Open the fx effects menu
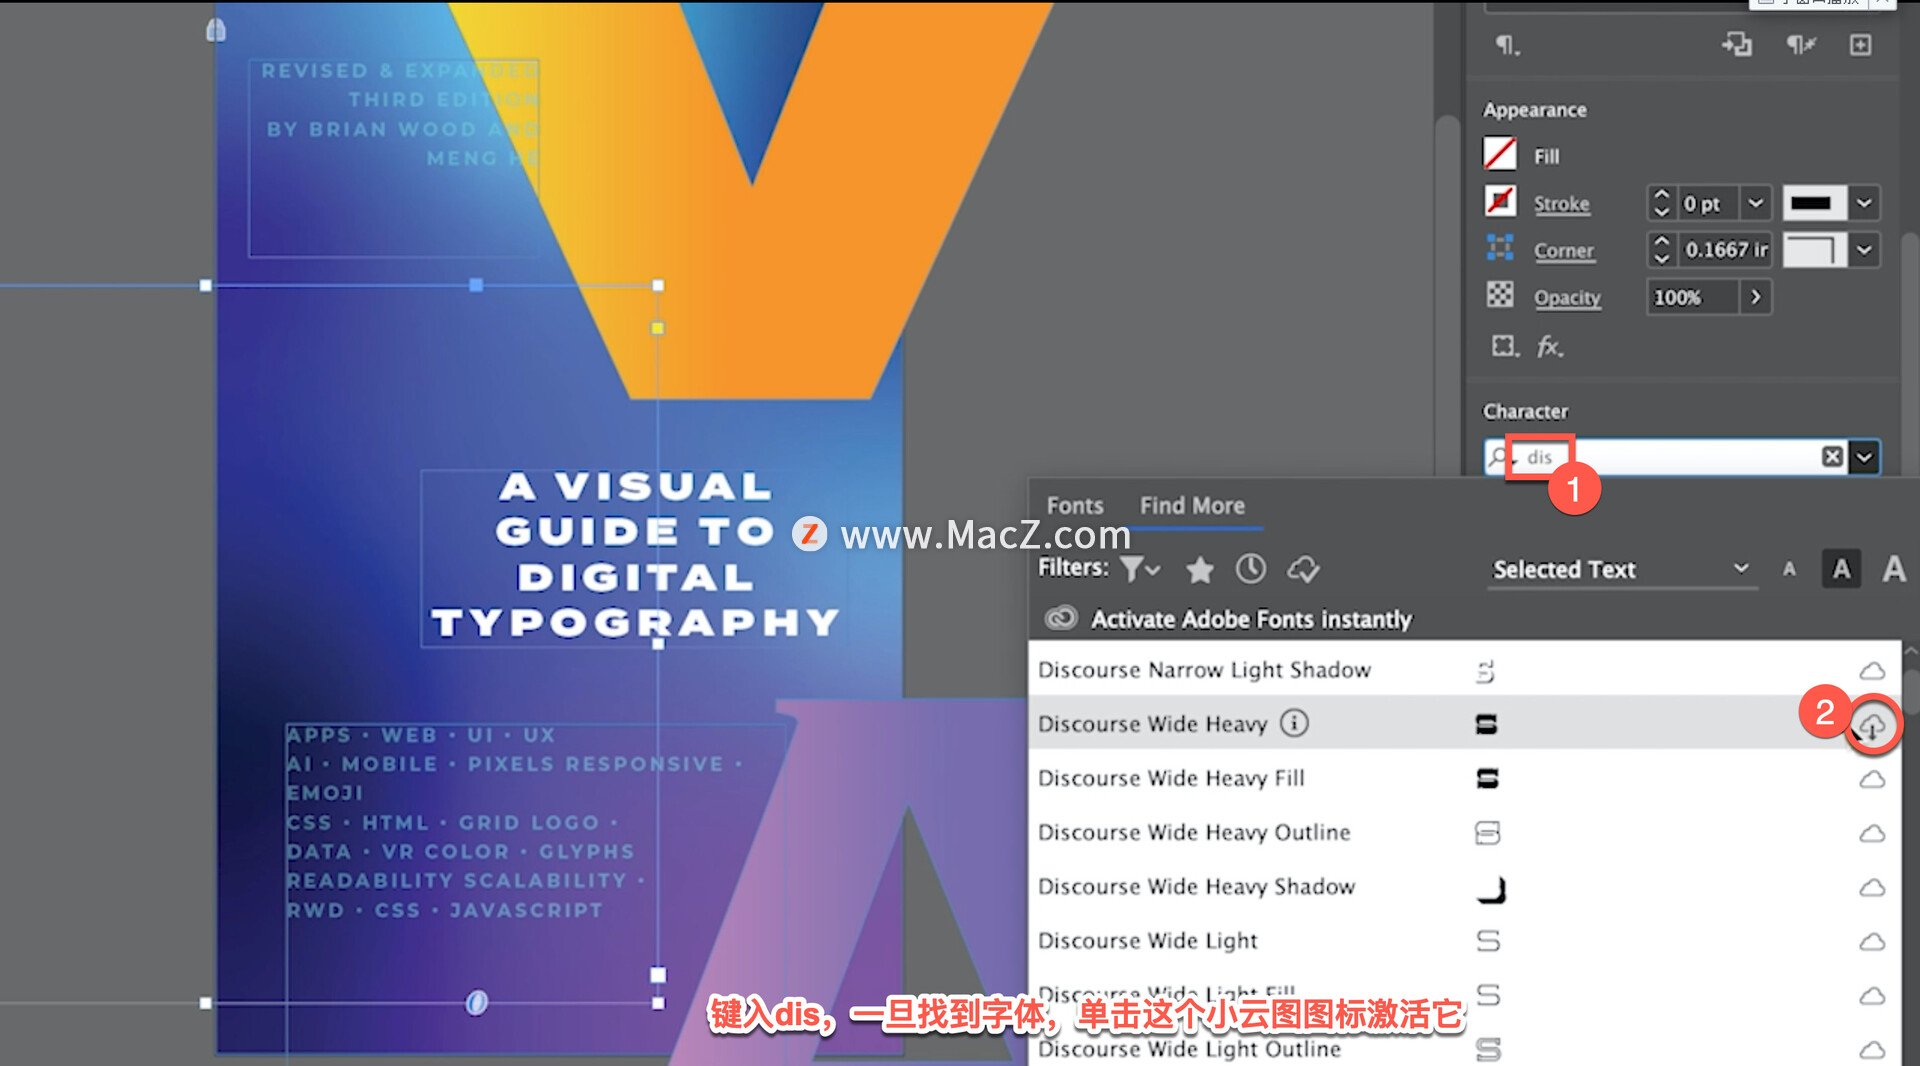This screenshot has height=1066, width=1920. (1549, 347)
